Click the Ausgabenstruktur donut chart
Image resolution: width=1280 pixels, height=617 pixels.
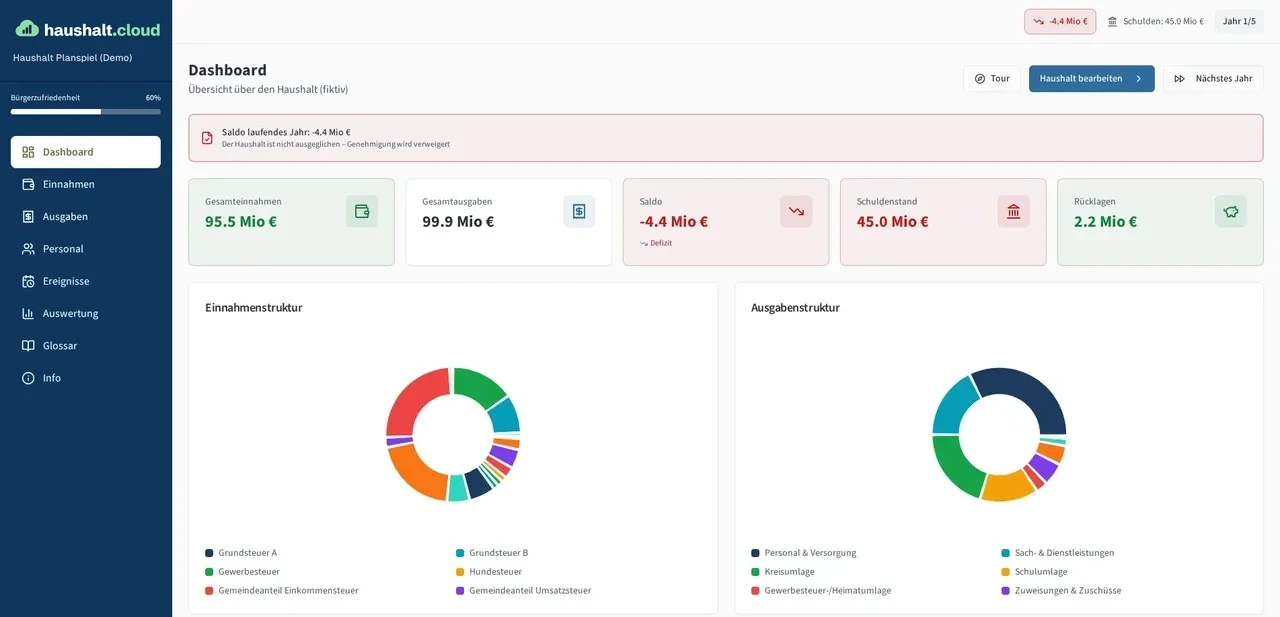[x=999, y=434]
